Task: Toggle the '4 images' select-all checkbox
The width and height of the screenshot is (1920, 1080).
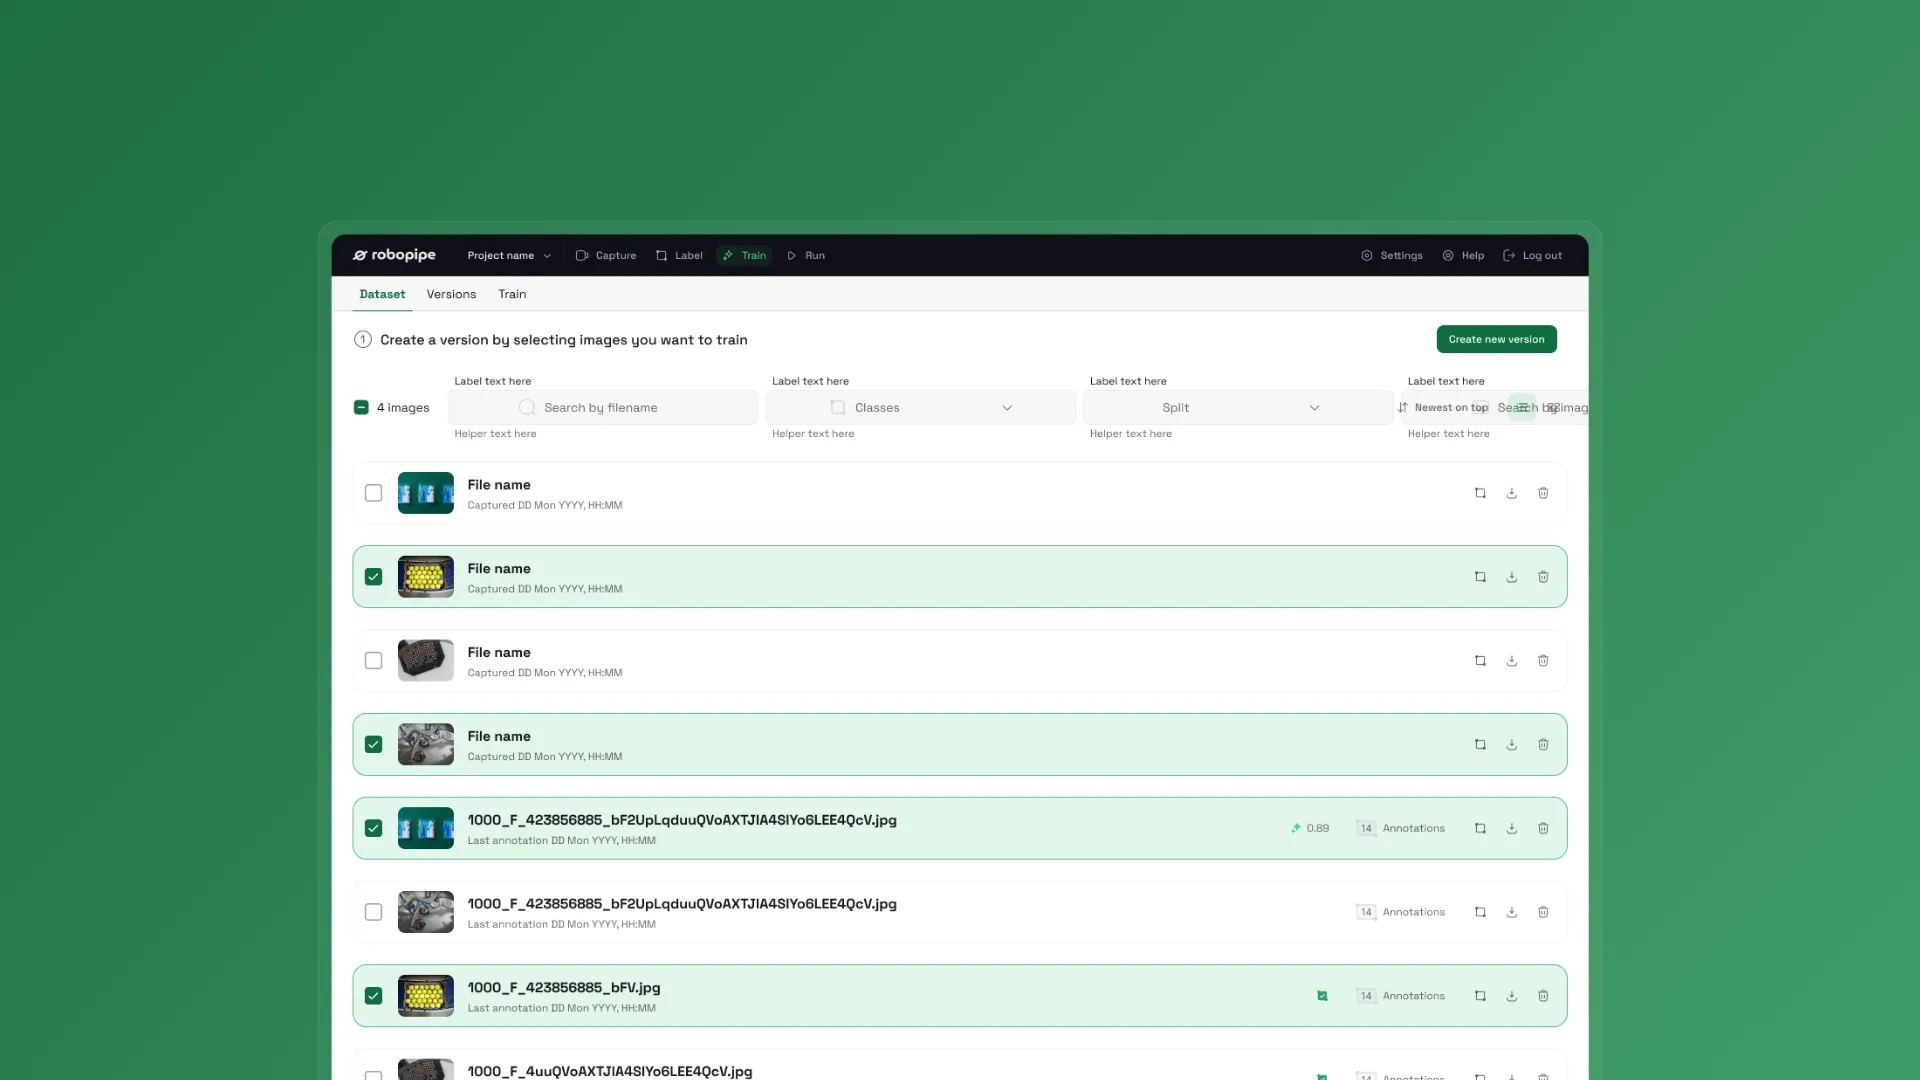Action: click(x=361, y=407)
